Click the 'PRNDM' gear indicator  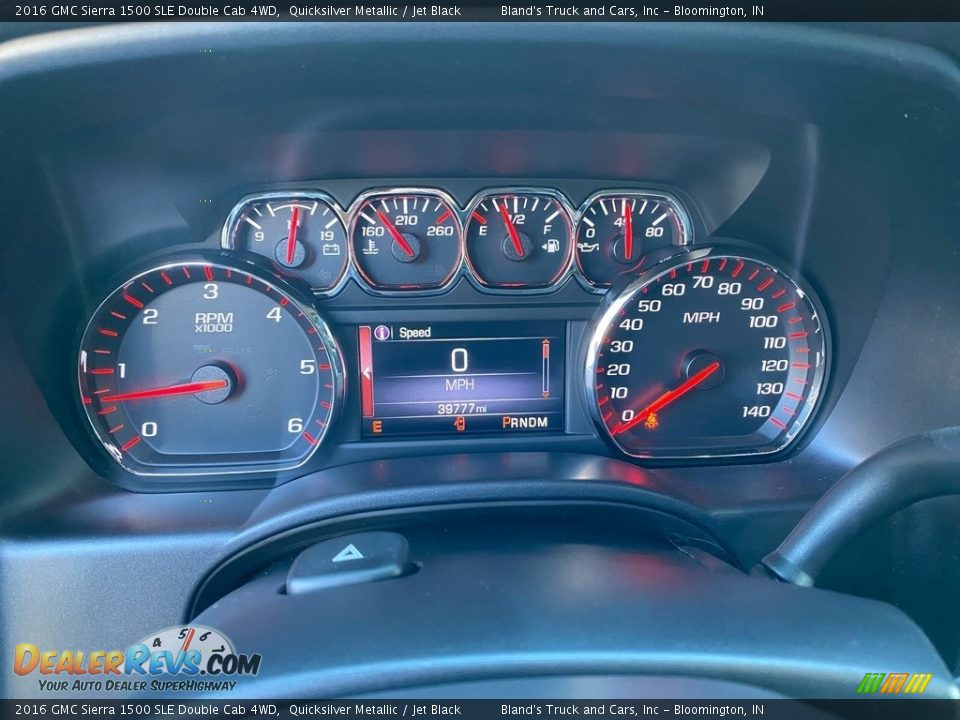525,422
